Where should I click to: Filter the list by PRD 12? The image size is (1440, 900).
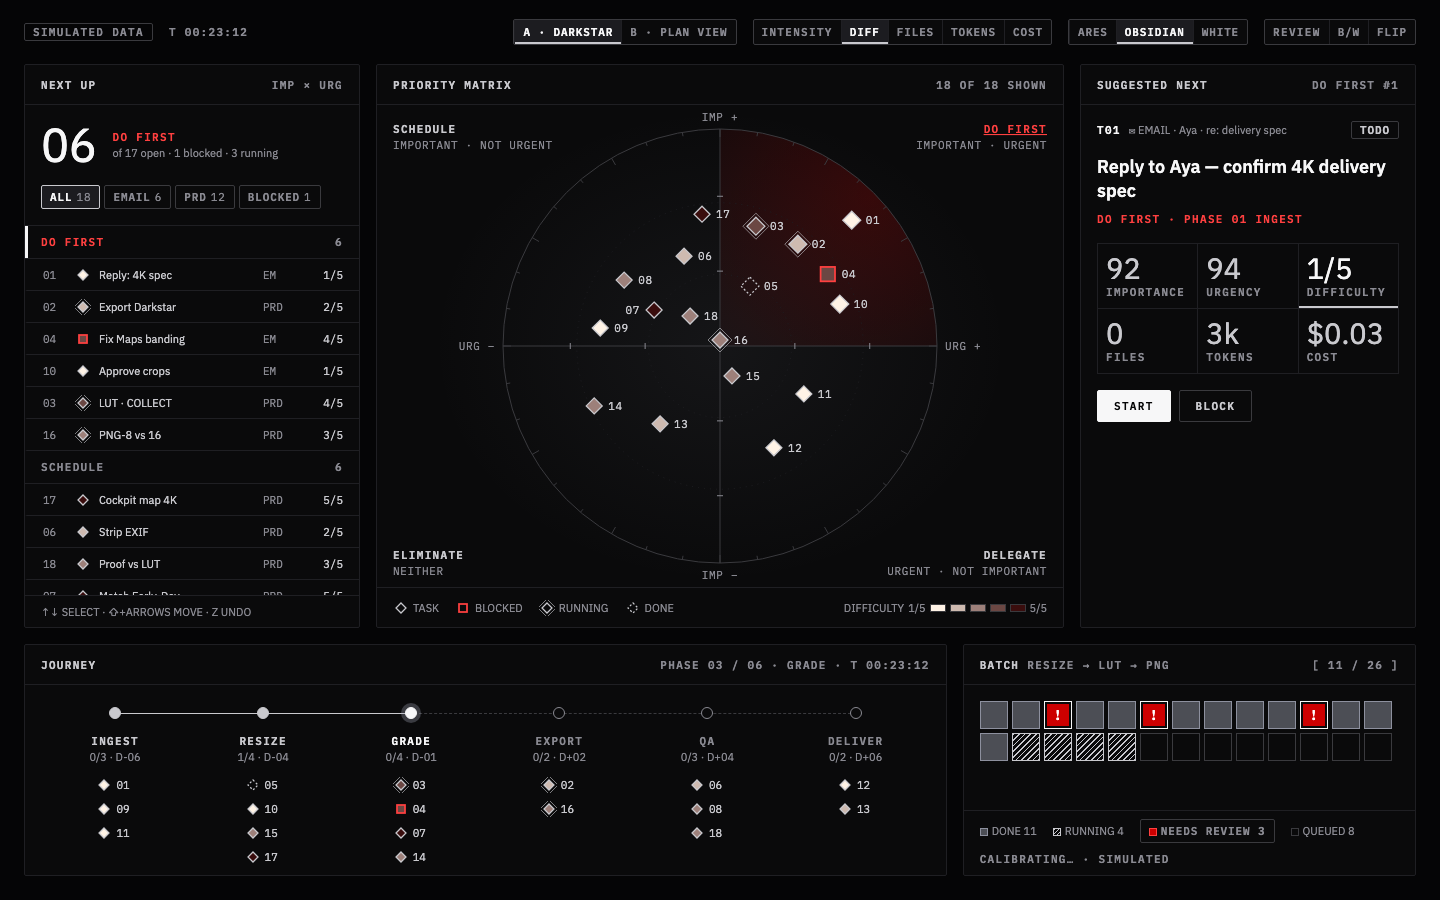[205, 197]
